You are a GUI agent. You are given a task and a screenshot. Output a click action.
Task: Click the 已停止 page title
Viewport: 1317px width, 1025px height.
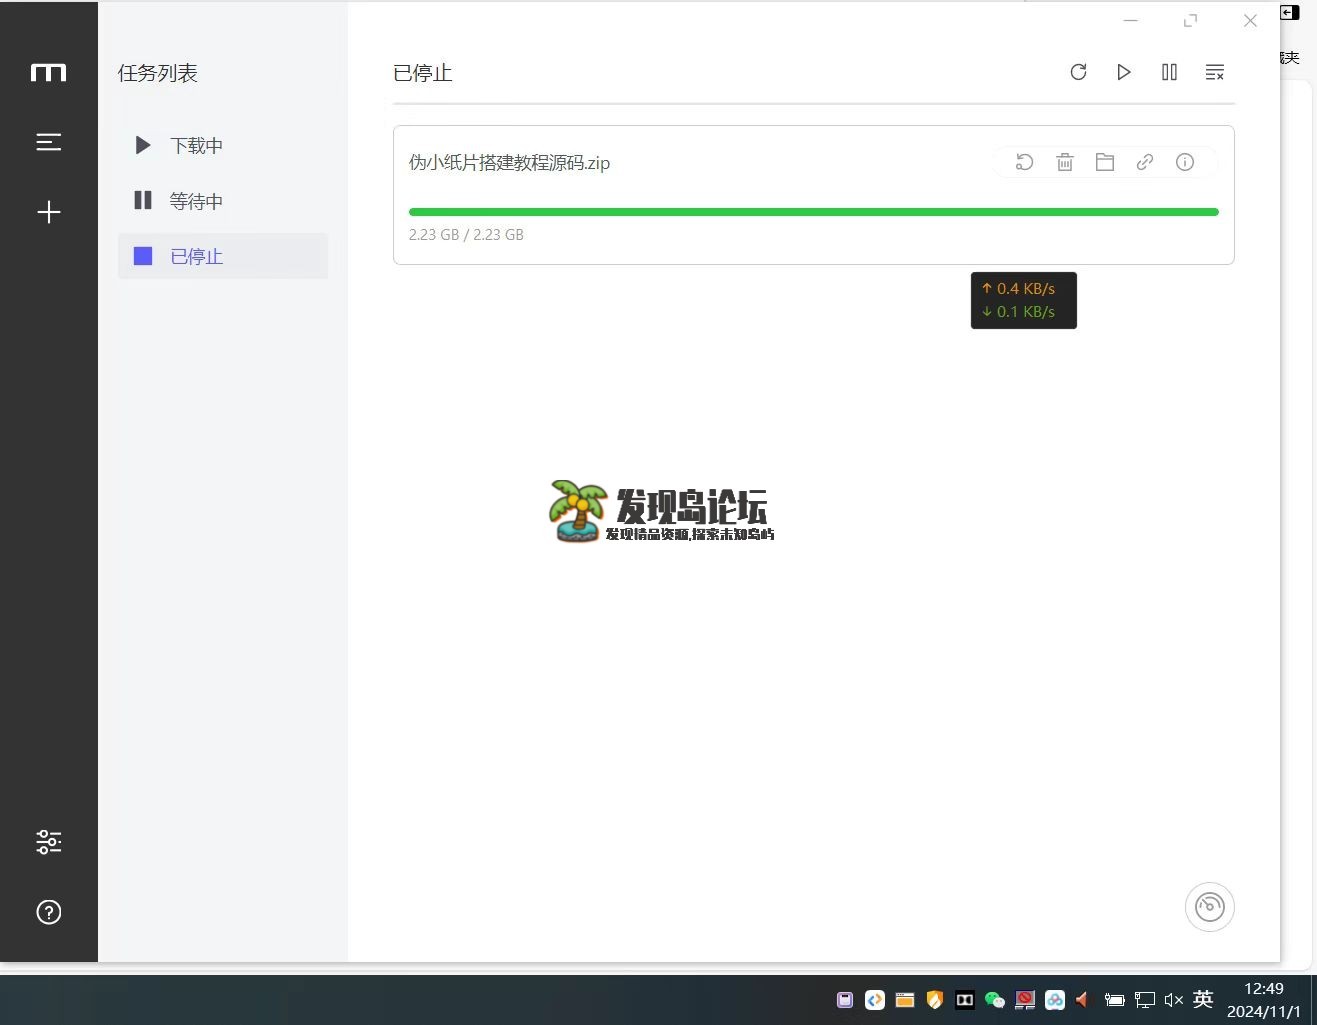(423, 73)
